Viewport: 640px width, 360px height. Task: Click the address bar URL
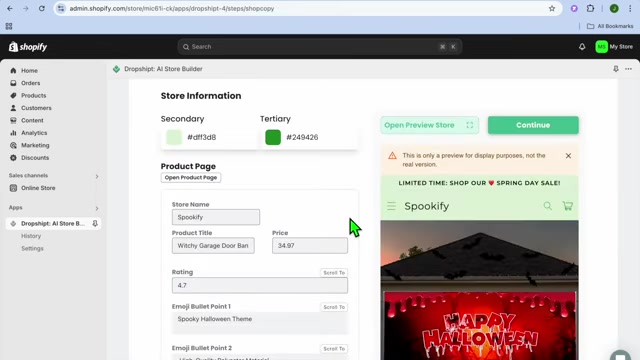(x=171, y=8)
